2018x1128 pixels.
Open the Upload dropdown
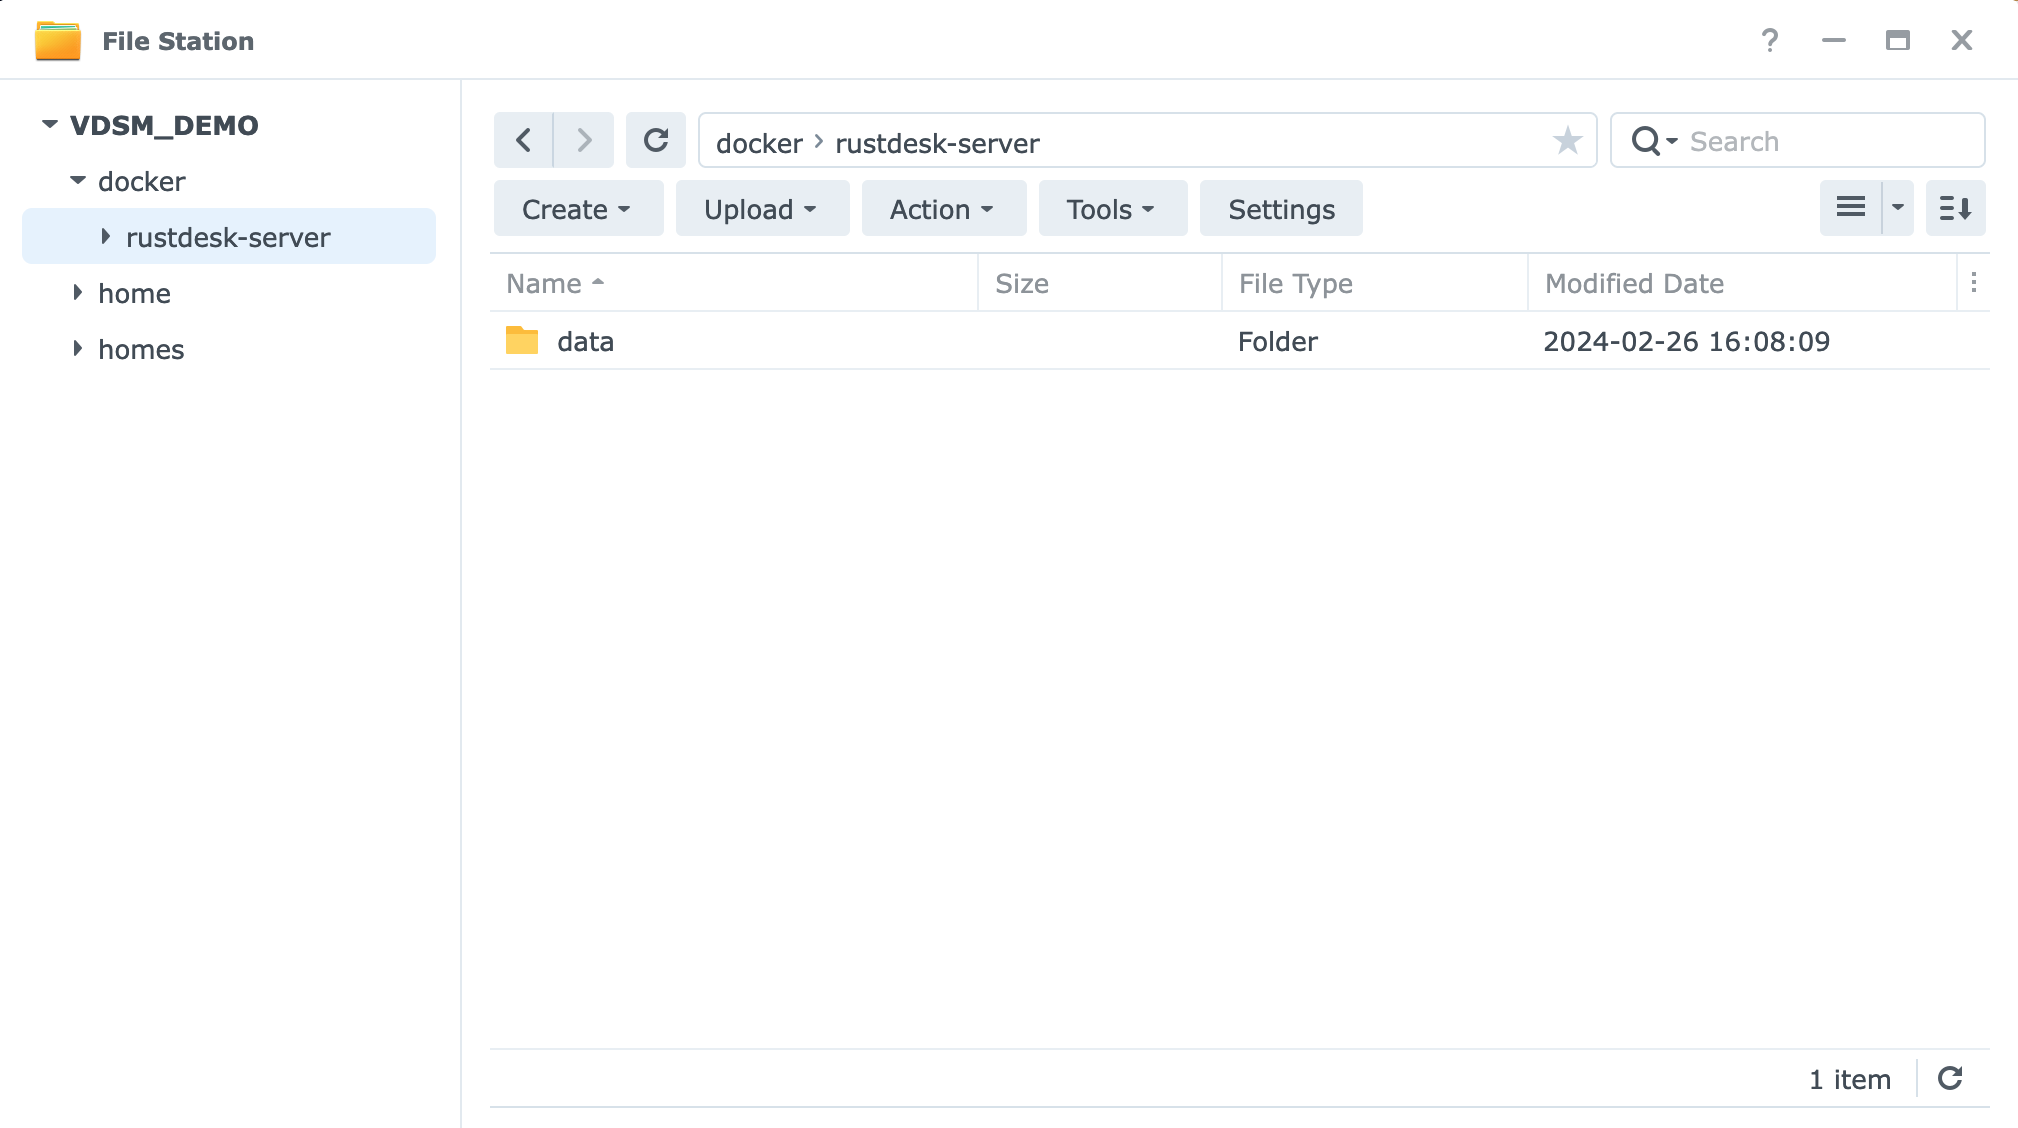coord(762,208)
